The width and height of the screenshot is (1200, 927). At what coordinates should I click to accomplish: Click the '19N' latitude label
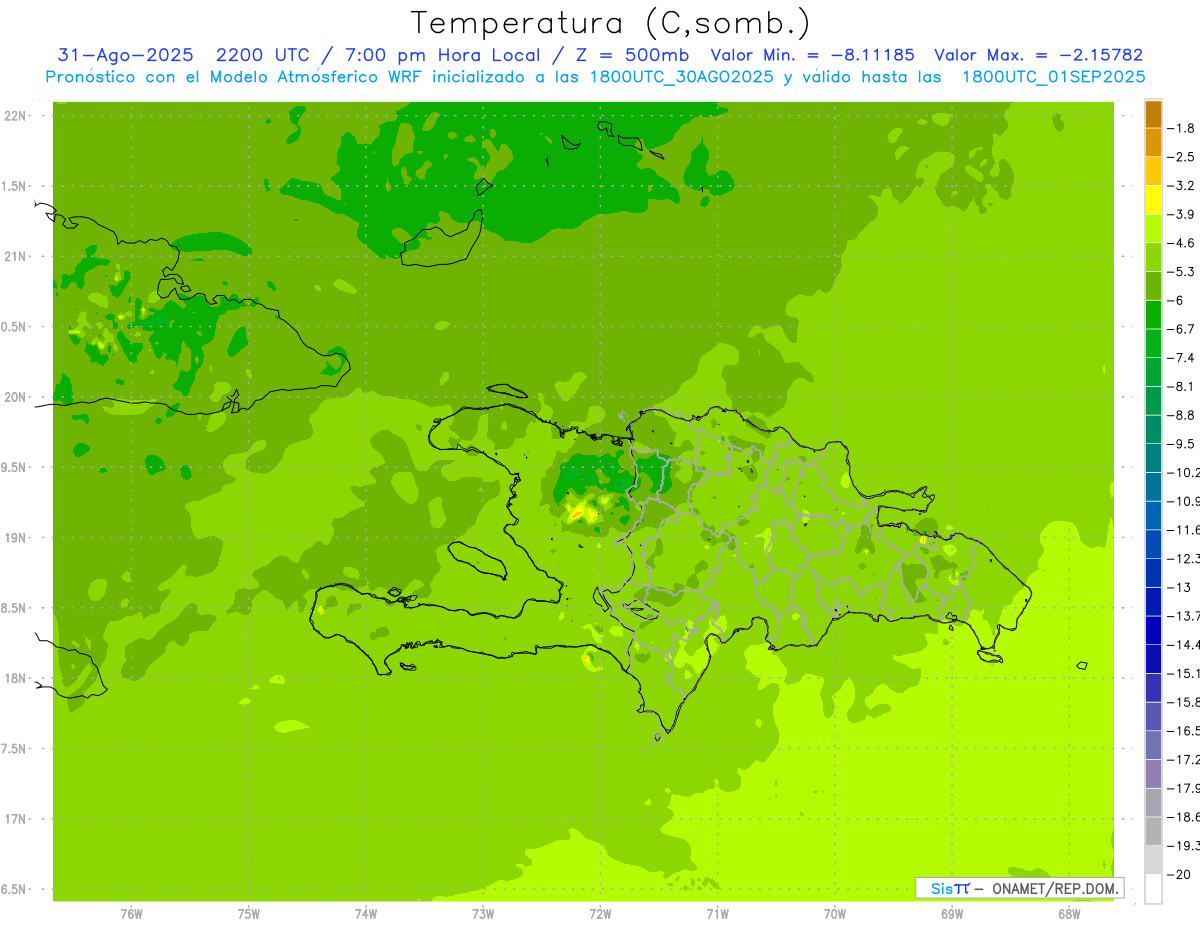tap(15, 538)
